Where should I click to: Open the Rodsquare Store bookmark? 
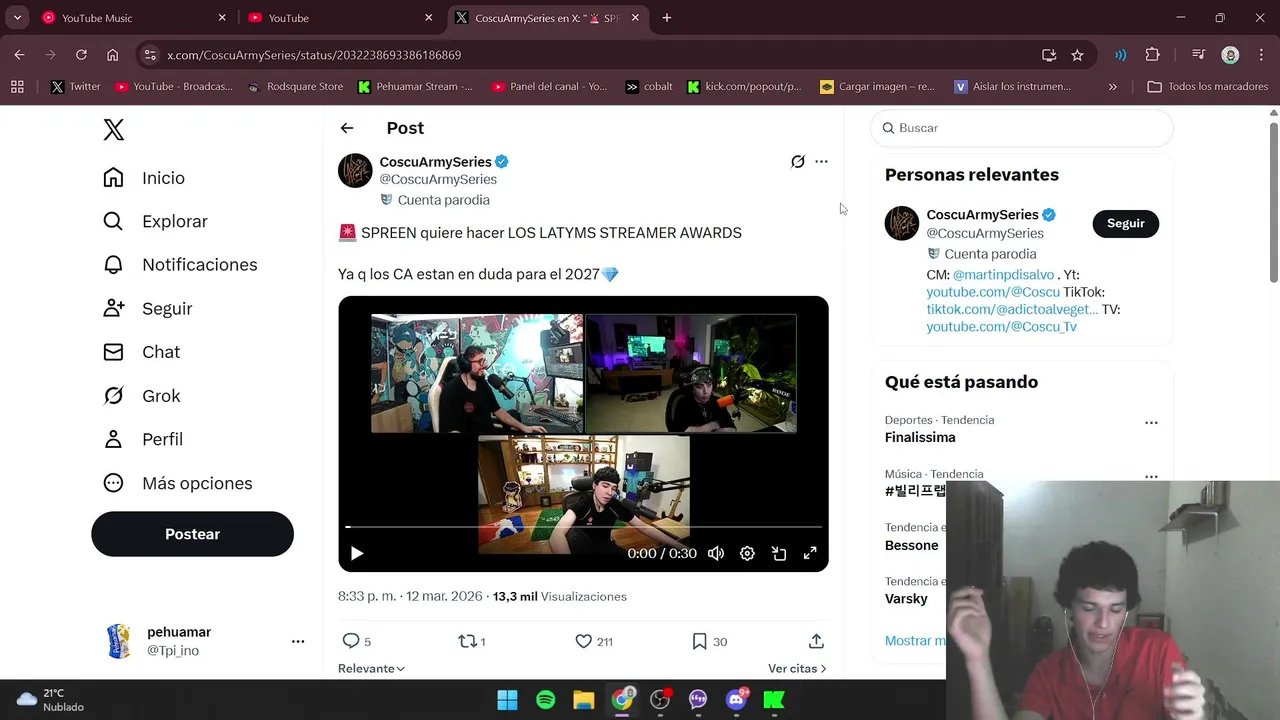pos(296,87)
